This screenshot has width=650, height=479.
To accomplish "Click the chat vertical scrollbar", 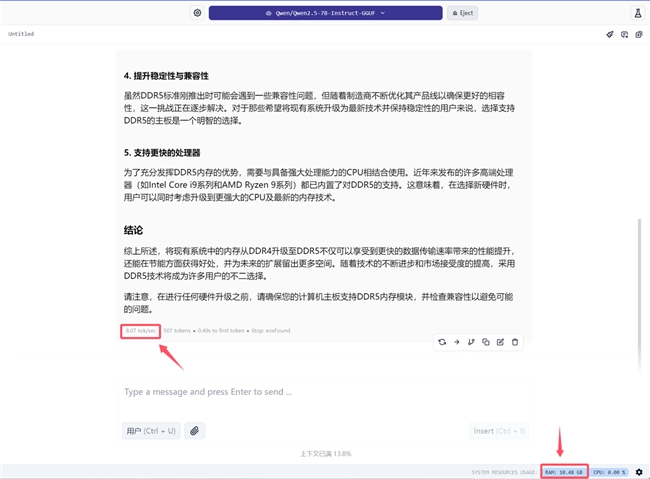I will pos(639,294).
